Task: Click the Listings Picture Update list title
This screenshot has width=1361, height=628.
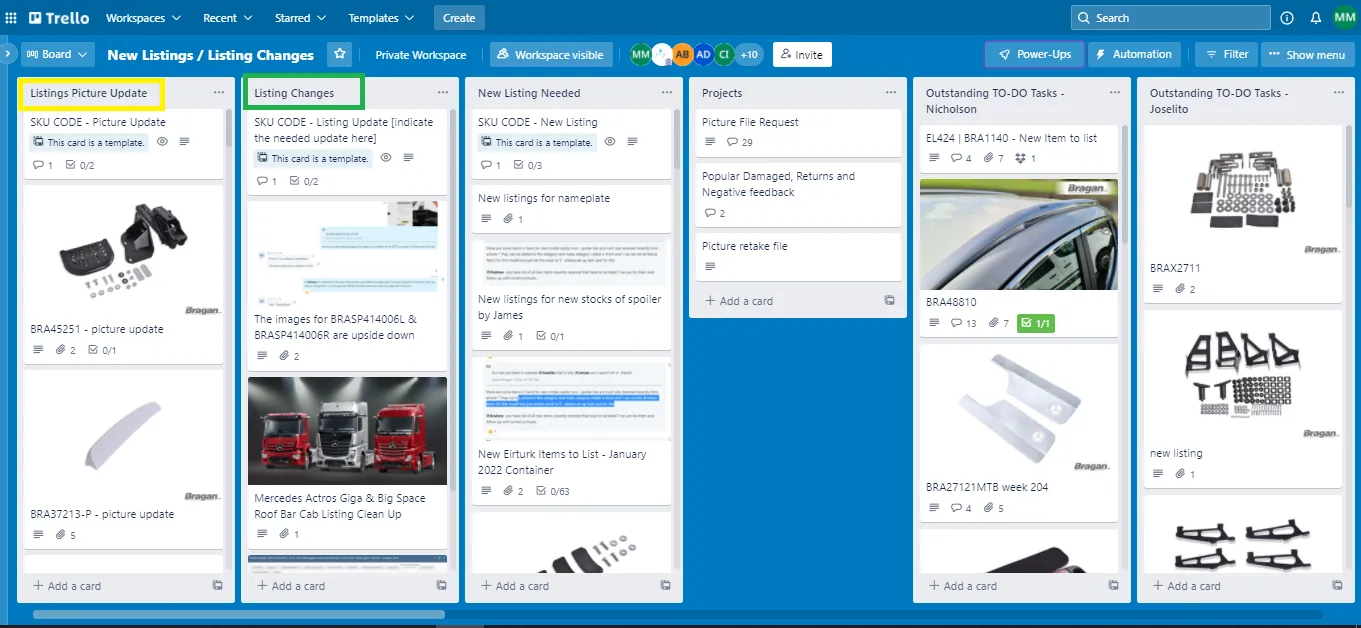Action: click(x=89, y=93)
